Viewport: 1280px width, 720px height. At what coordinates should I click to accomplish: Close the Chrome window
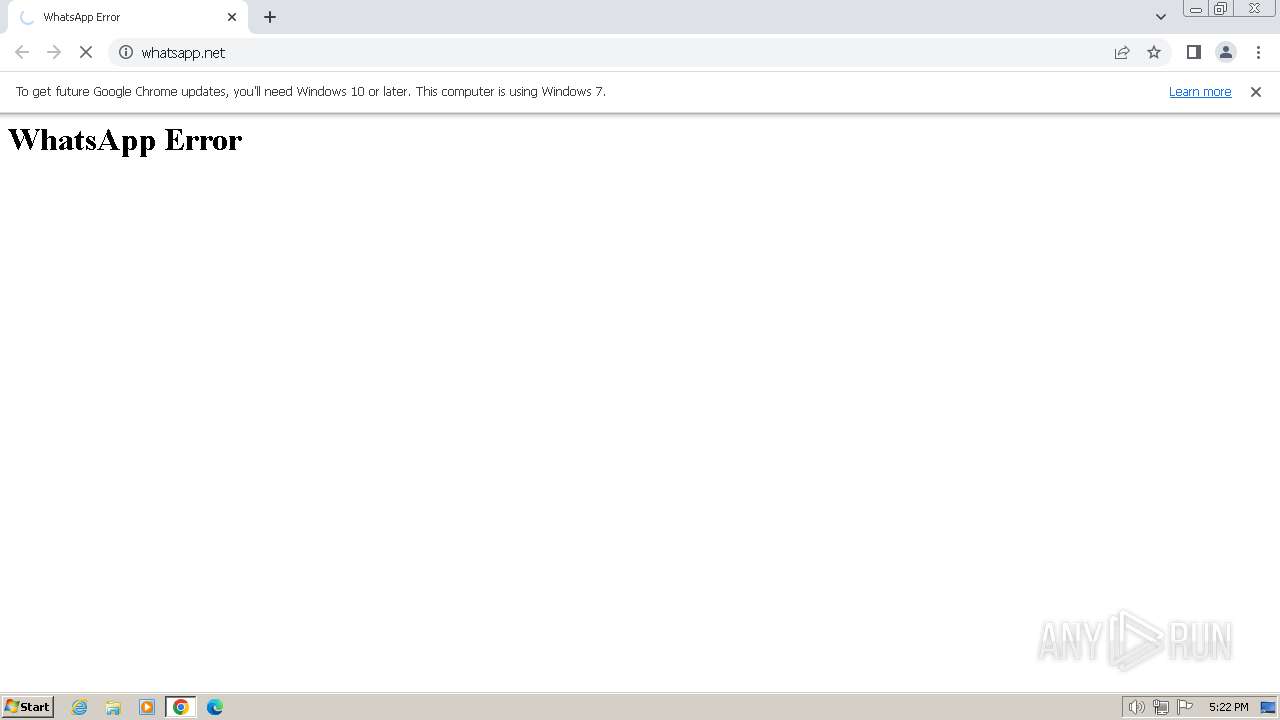point(1254,9)
